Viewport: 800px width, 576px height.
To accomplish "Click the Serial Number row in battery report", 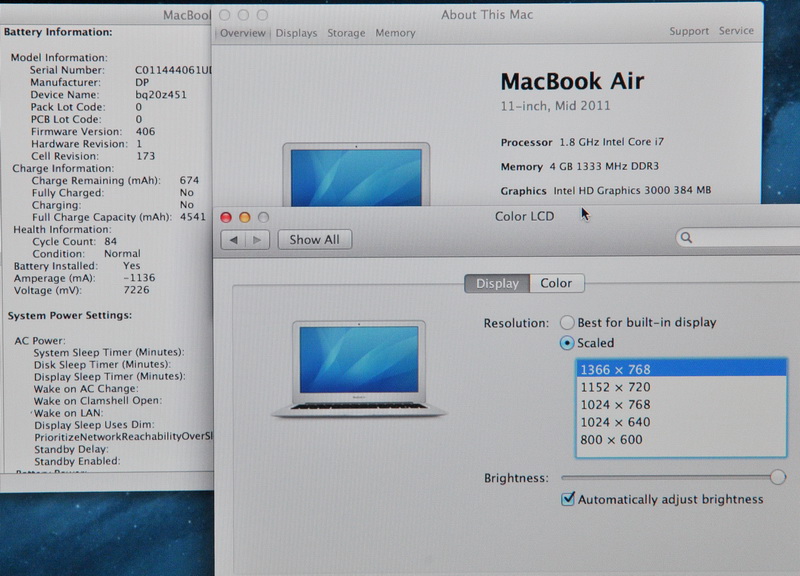I will click(x=120, y=70).
